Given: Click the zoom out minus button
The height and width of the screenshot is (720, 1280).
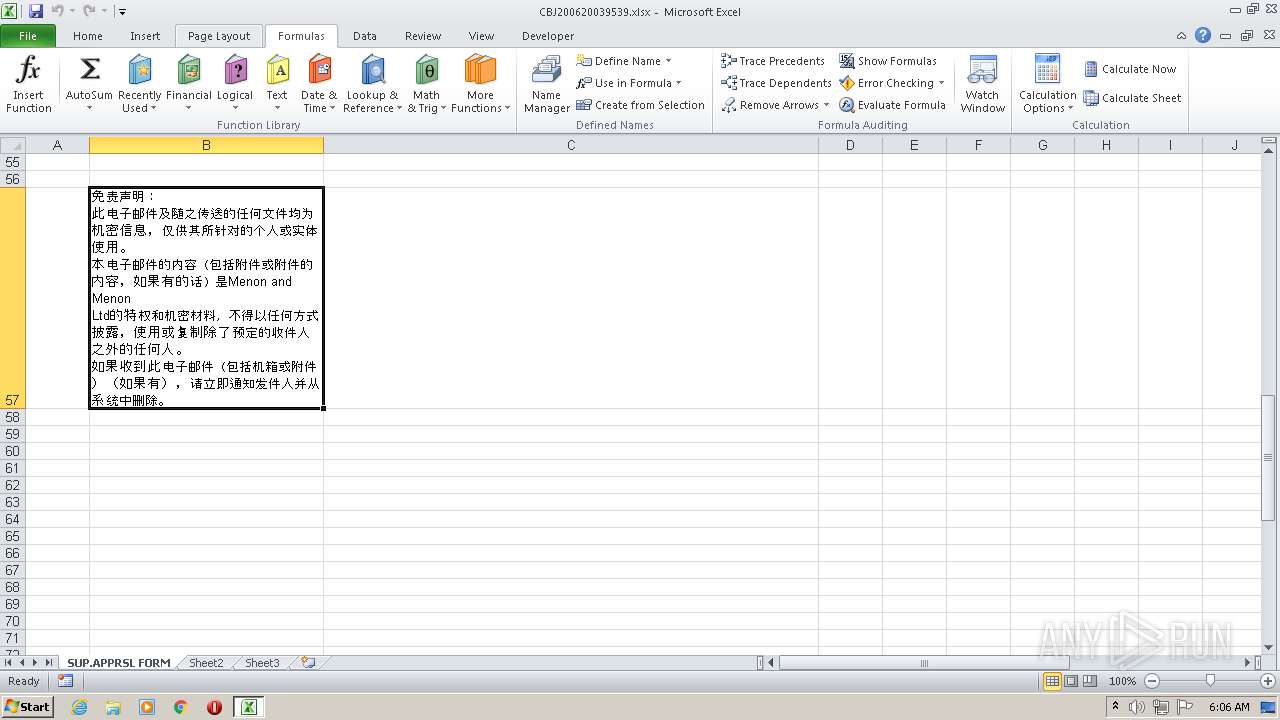Looking at the screenshot, I should (1151, 681).
